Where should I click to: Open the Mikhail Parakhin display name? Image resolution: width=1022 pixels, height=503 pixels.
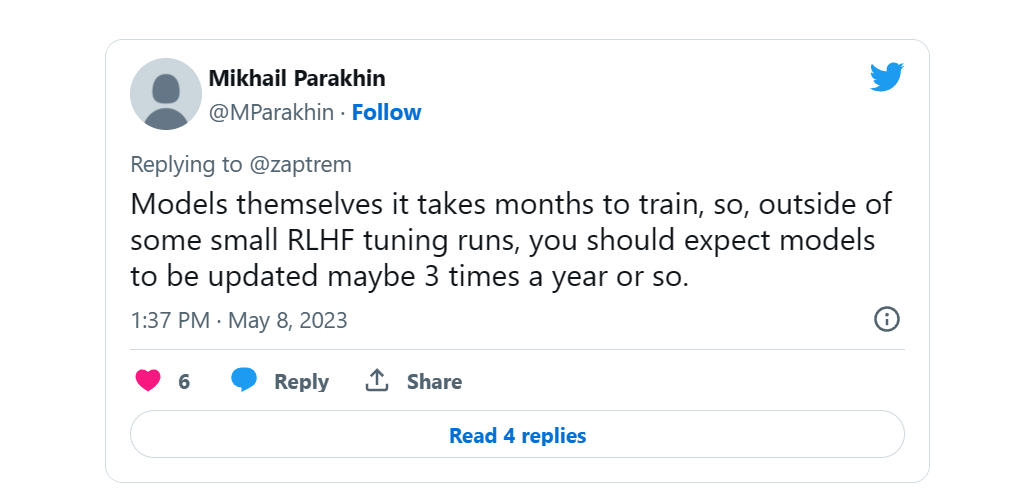coord(297,78)
